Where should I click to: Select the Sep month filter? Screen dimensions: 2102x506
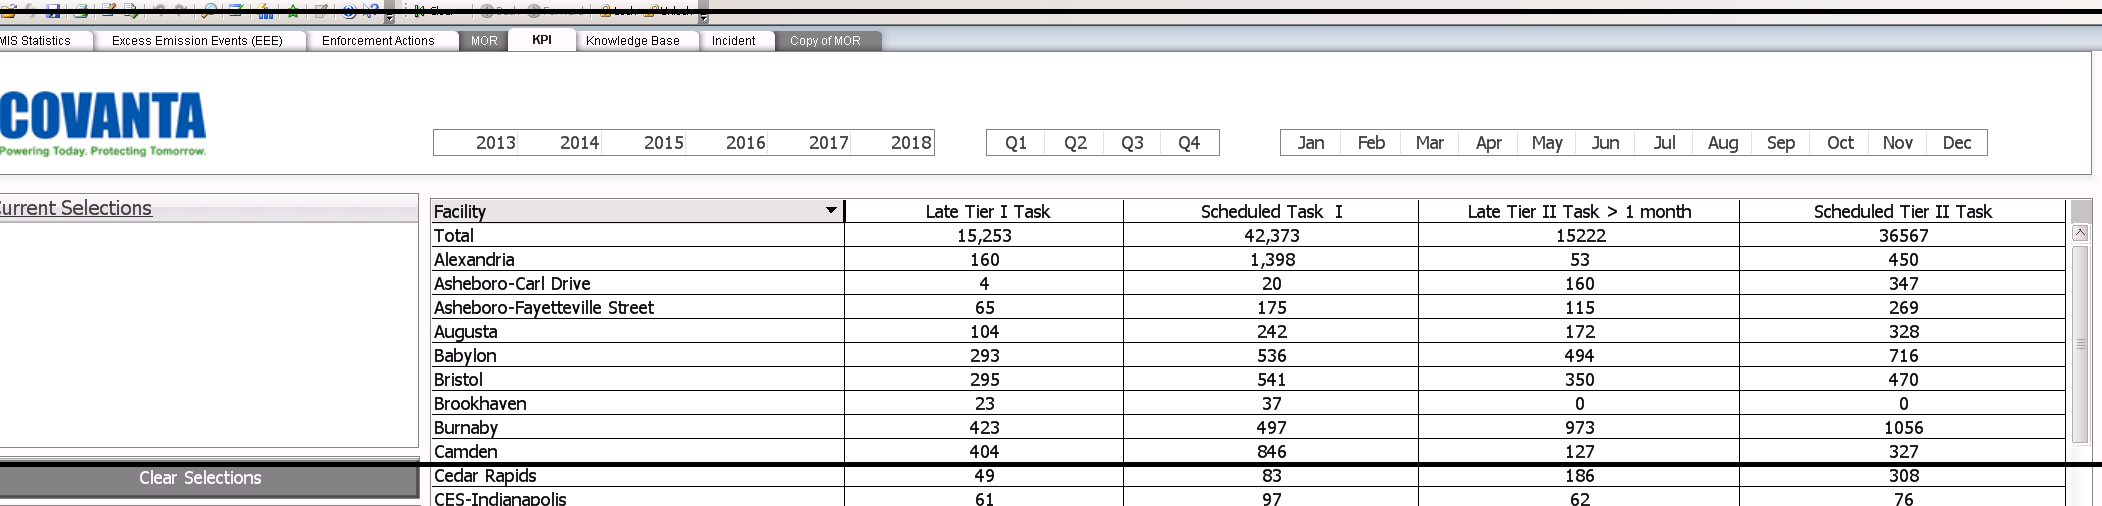[x=1781, y=143]
